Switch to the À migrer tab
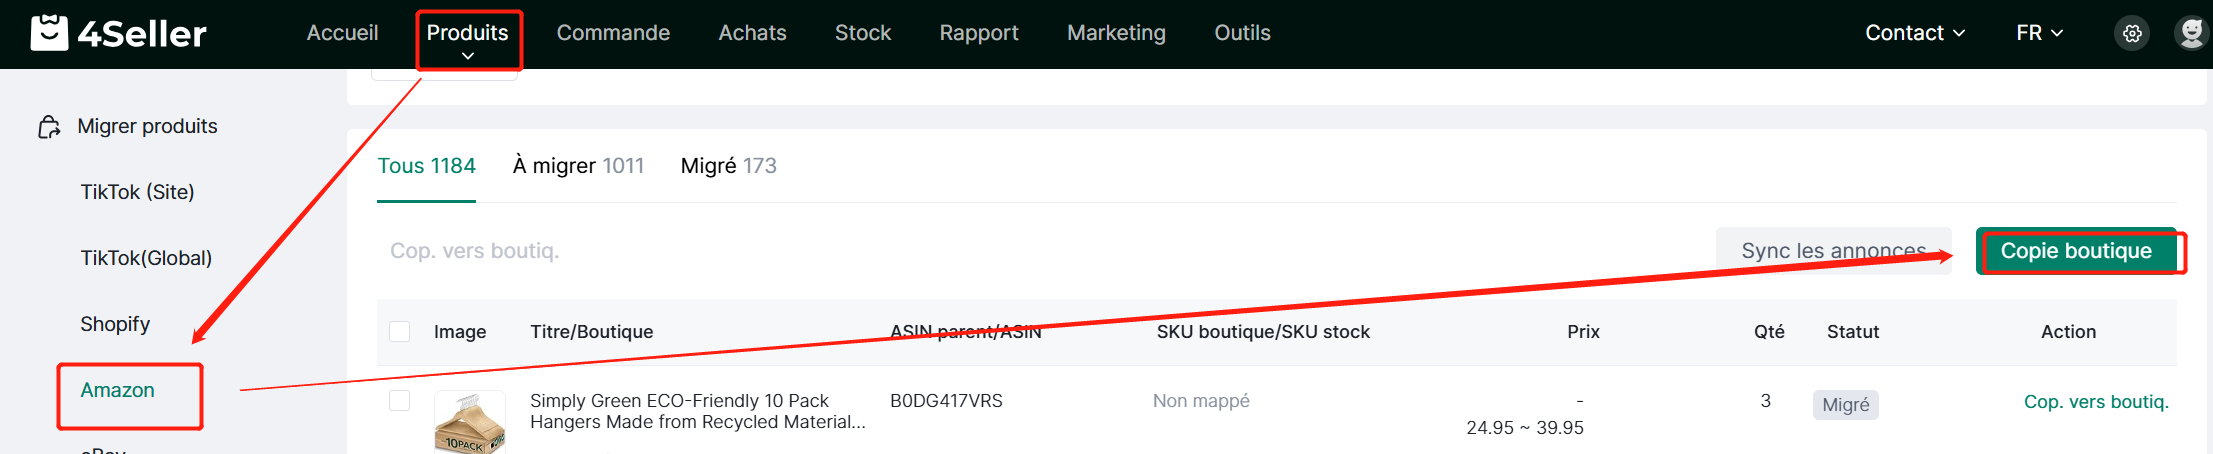 (578, 166)
